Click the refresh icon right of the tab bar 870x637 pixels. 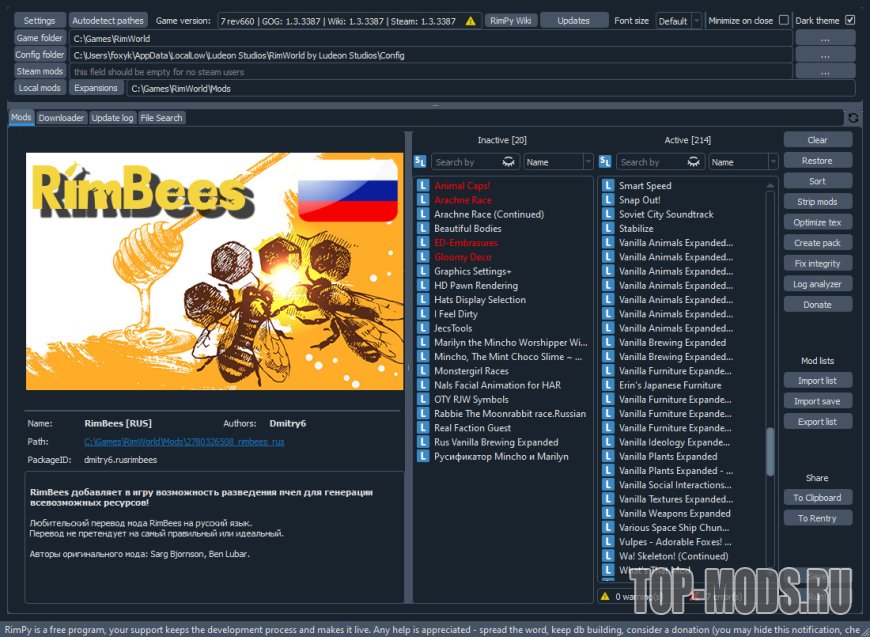click(852, 118)
